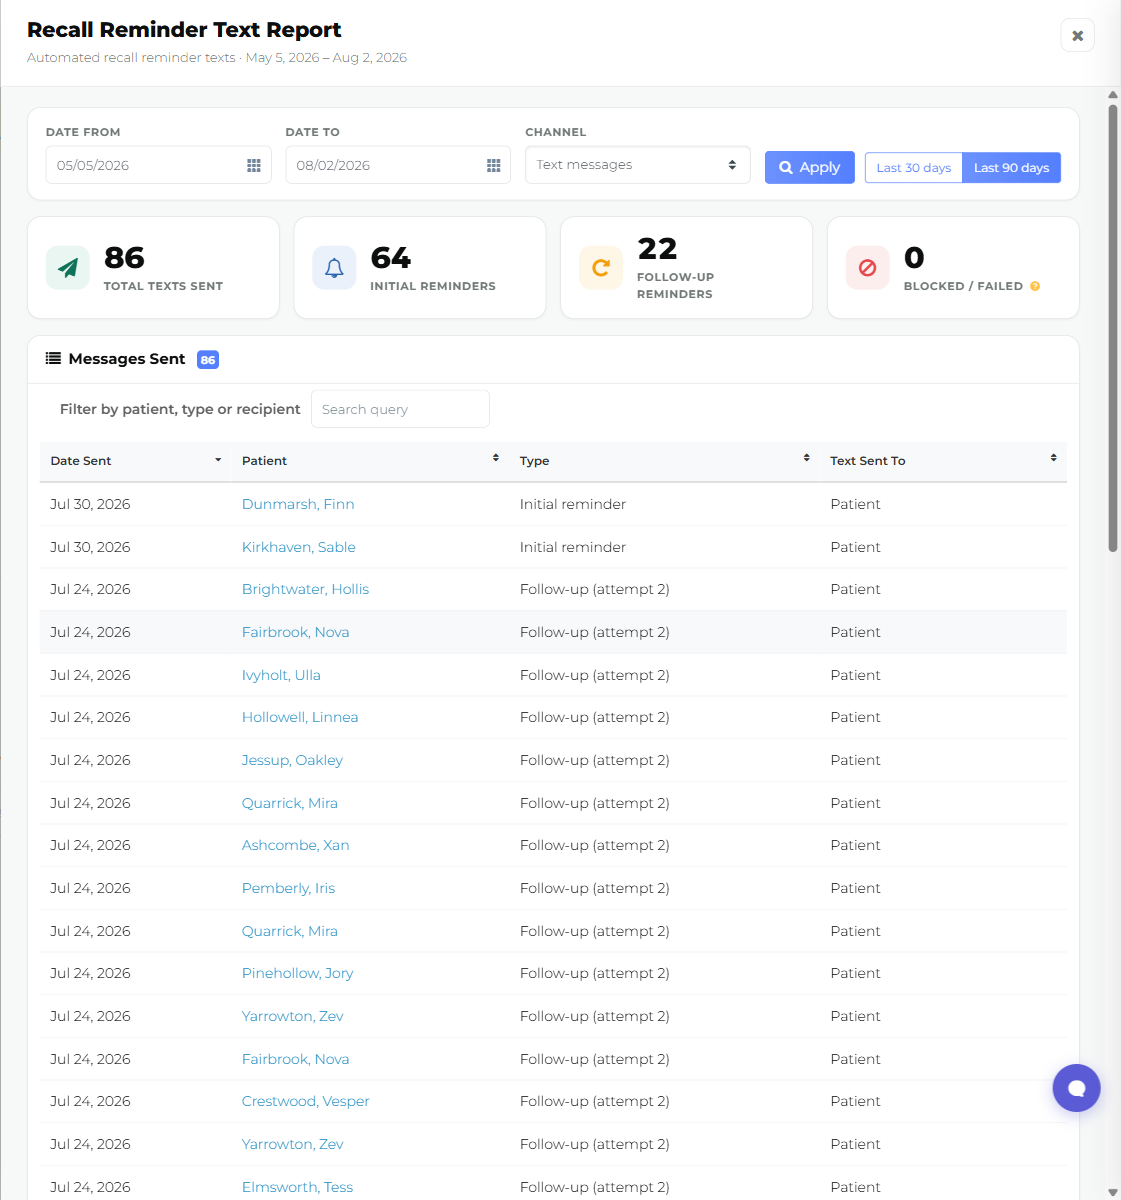The height and width of the screenshot is (1200, 1121).
Task: Close the Recall Reminder Text Report dialog
Action: [1078, 35]
